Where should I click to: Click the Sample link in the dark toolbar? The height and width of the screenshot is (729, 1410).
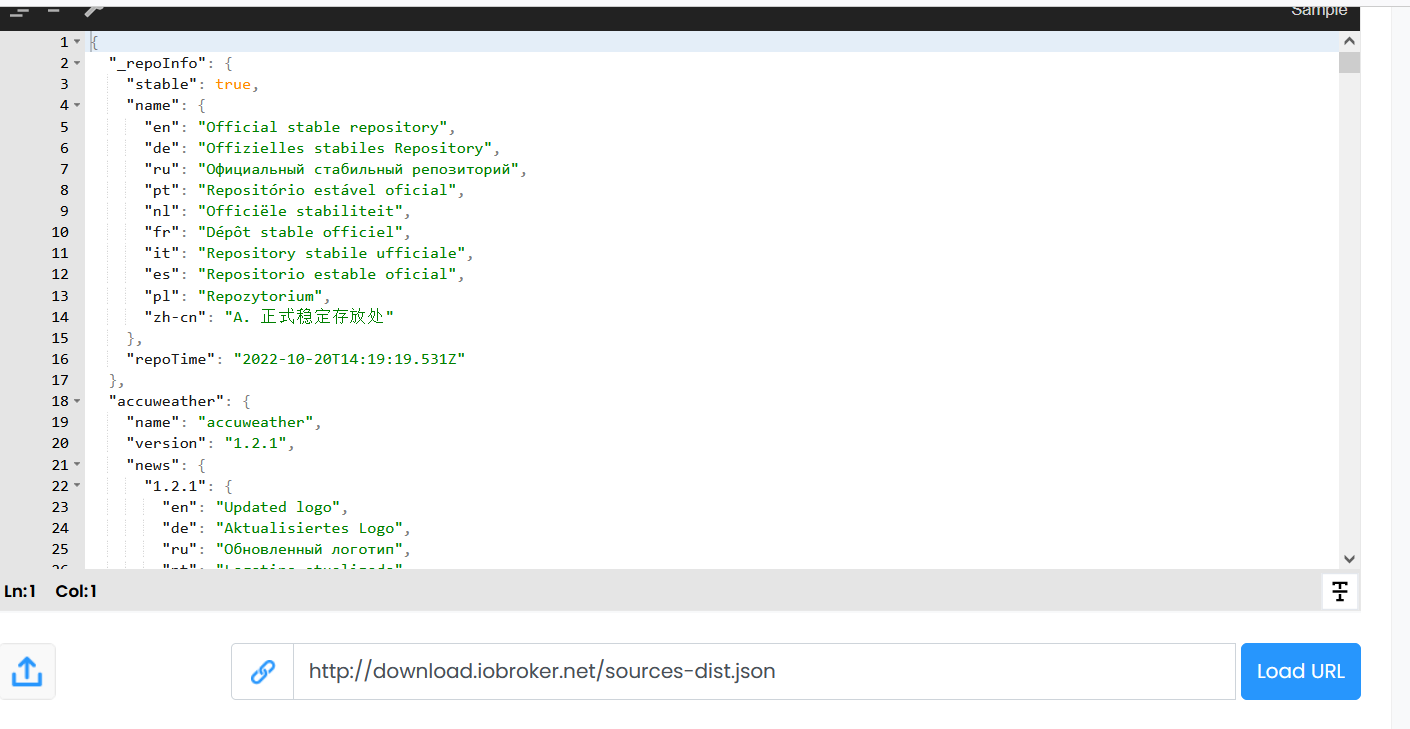(1319, 11)
